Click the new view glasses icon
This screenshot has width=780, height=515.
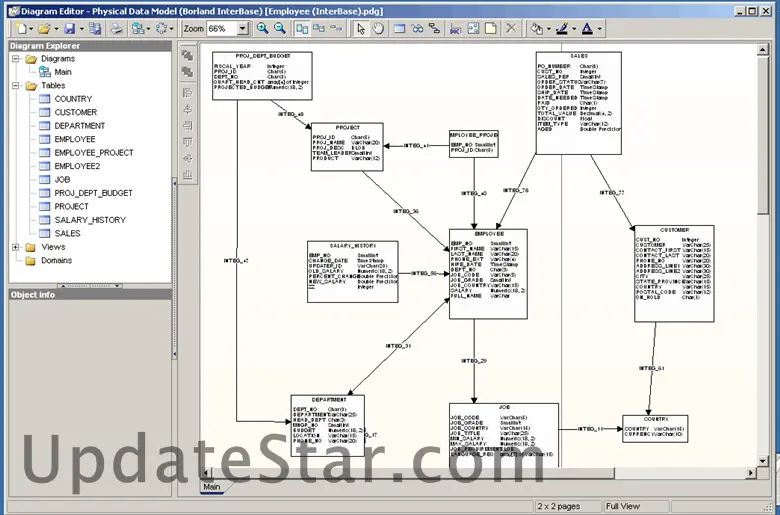pos(417,28)
